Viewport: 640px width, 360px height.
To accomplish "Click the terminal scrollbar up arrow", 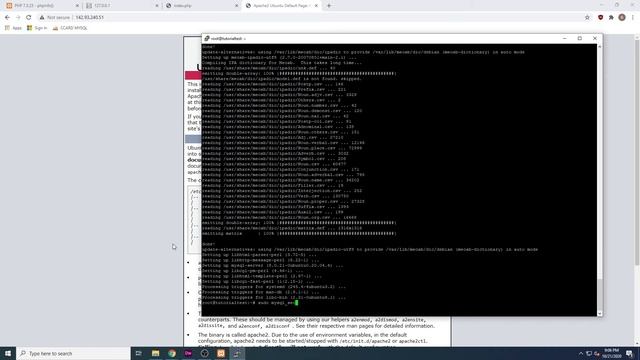I will pyautogui.click(x=600, y=47).
